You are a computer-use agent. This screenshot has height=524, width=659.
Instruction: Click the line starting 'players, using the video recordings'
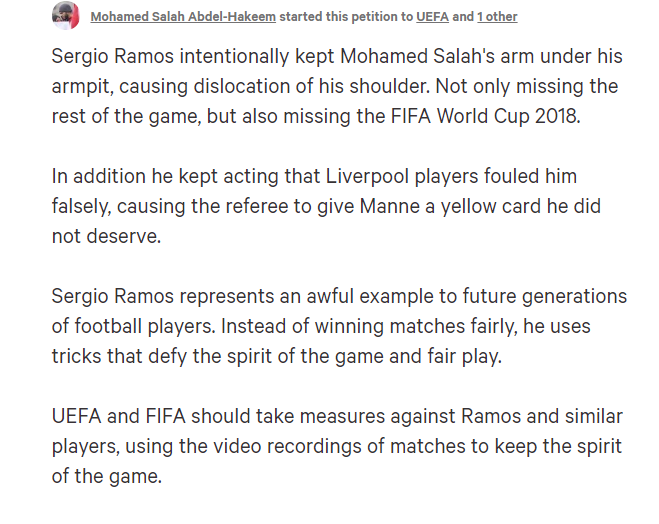336,446
